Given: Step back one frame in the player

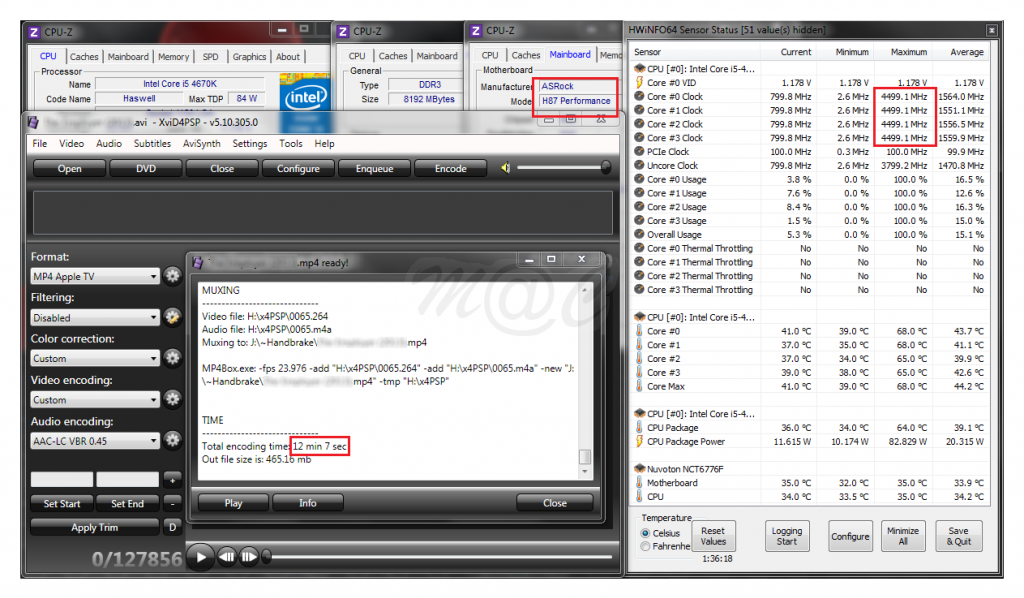Looking at the screenshot, I should [x=227, y=556].
